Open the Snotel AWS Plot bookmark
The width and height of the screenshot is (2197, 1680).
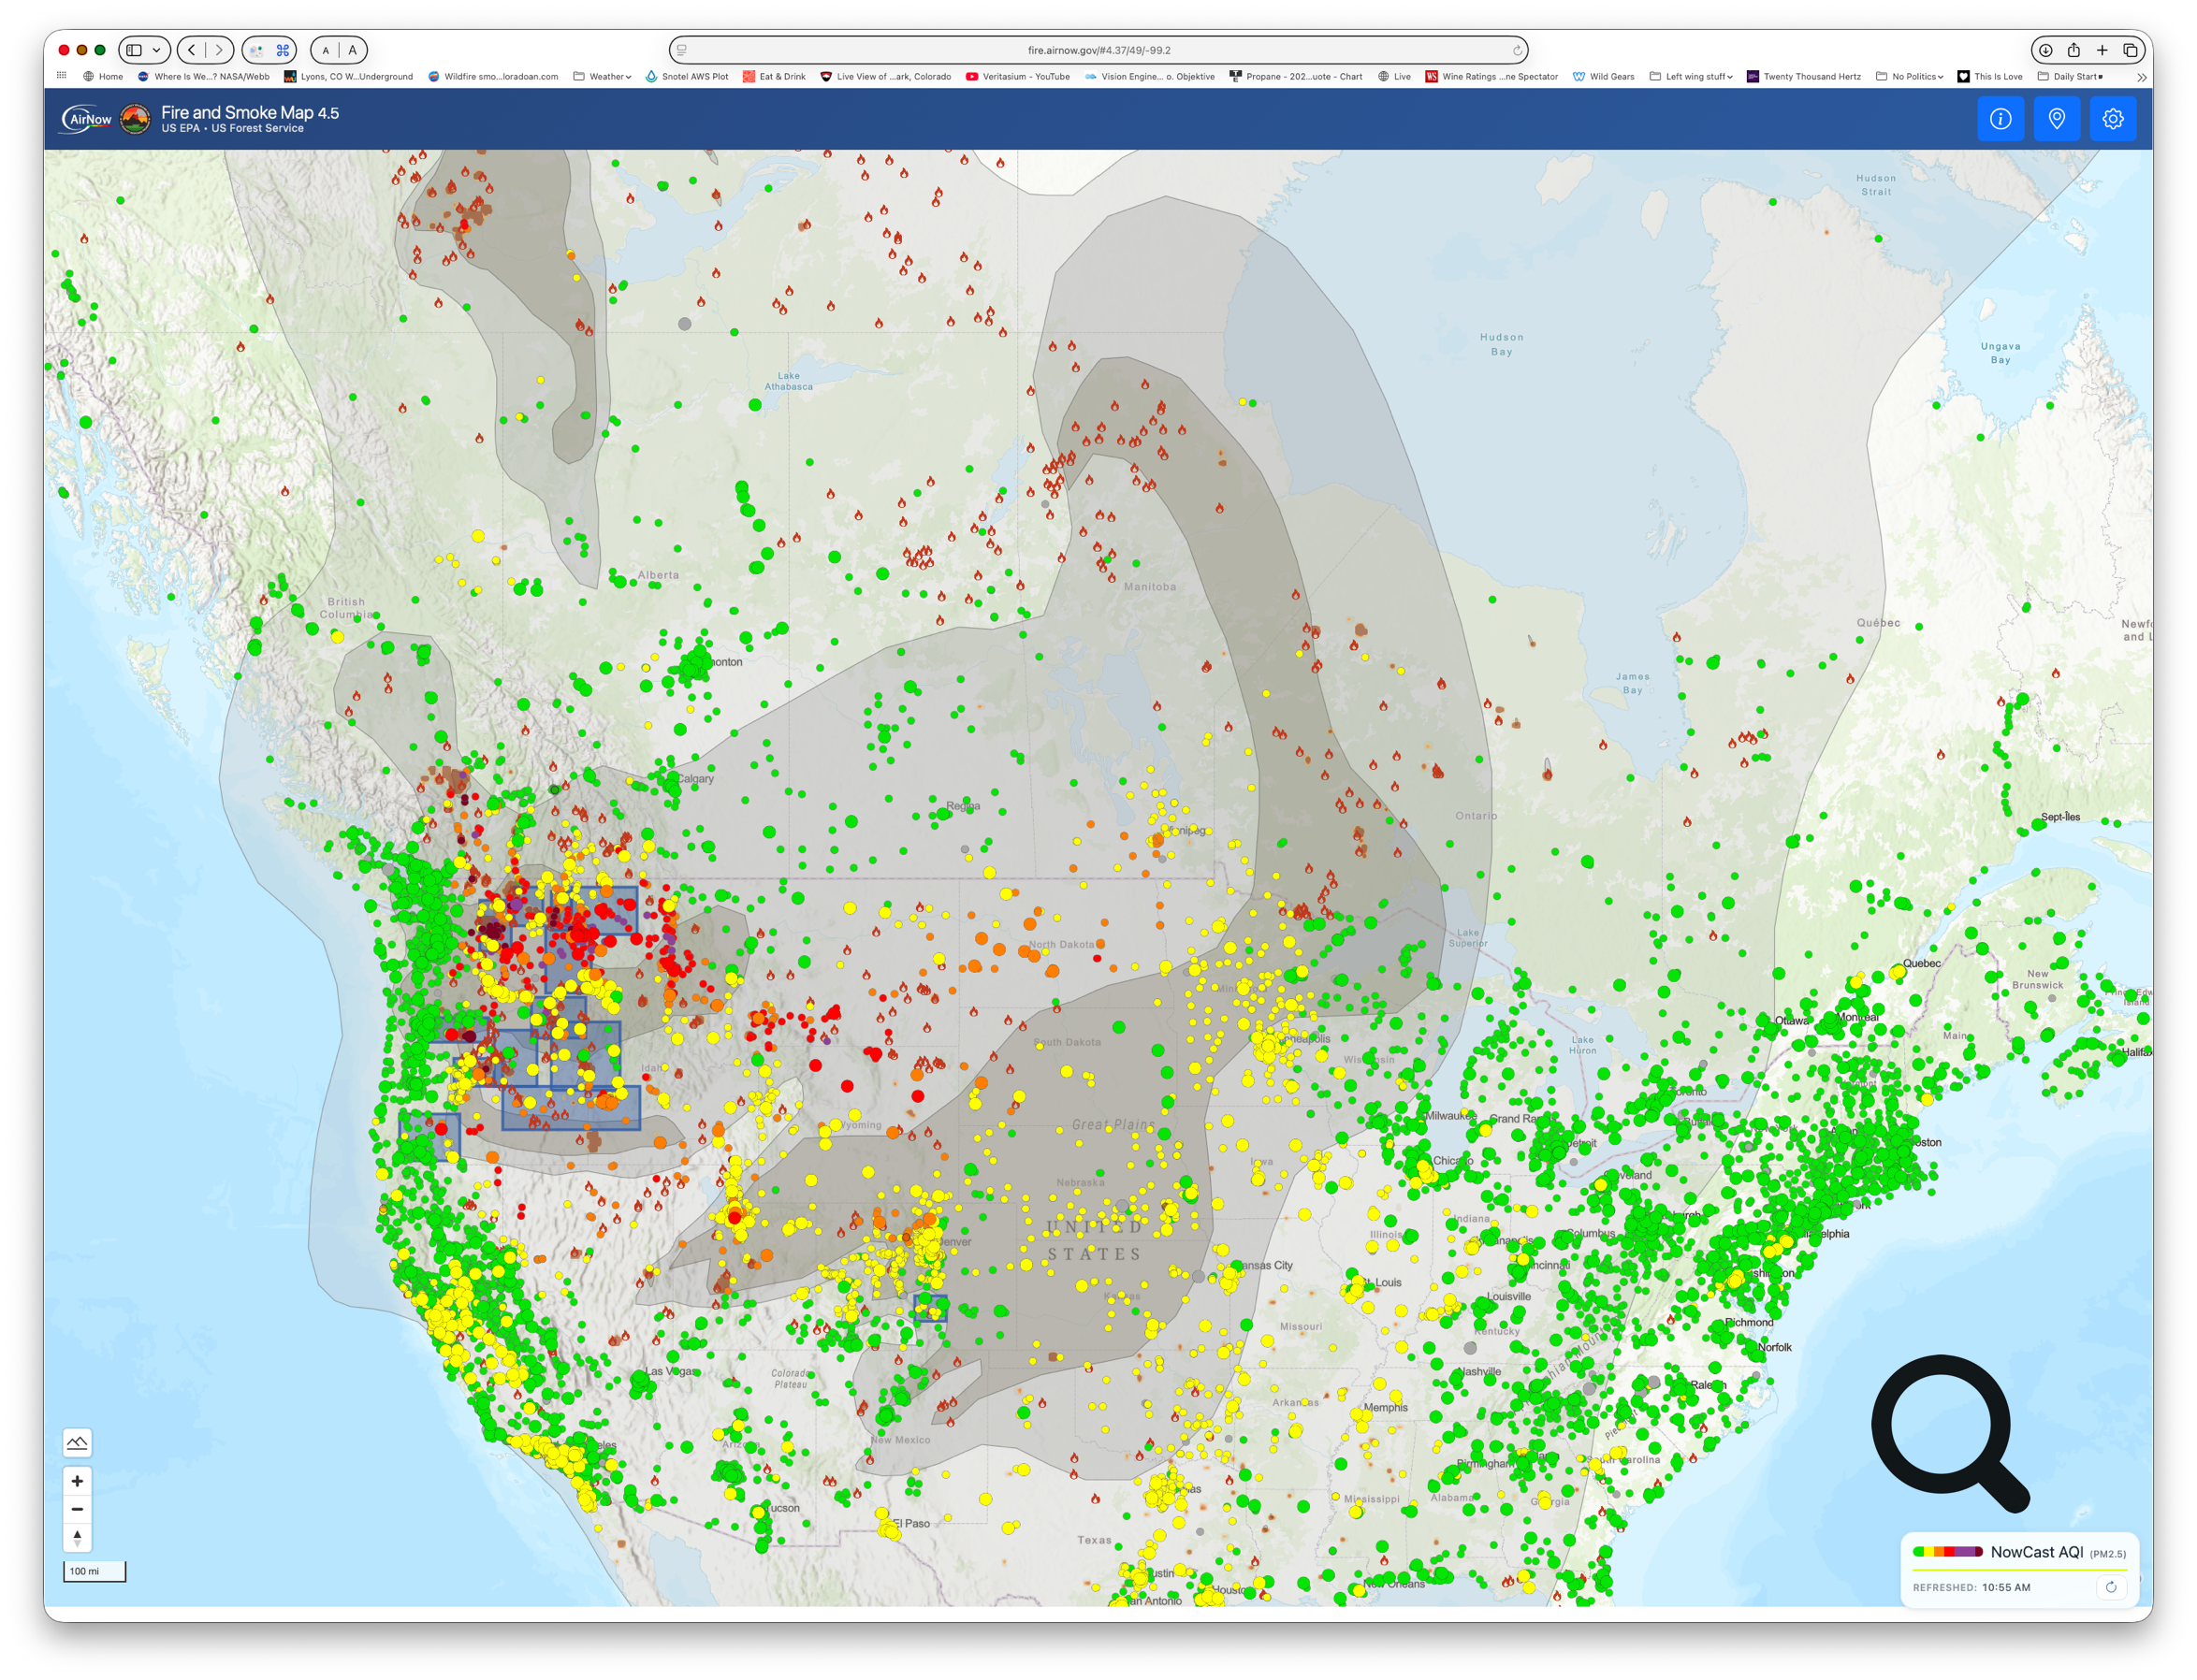coord(687,76)
